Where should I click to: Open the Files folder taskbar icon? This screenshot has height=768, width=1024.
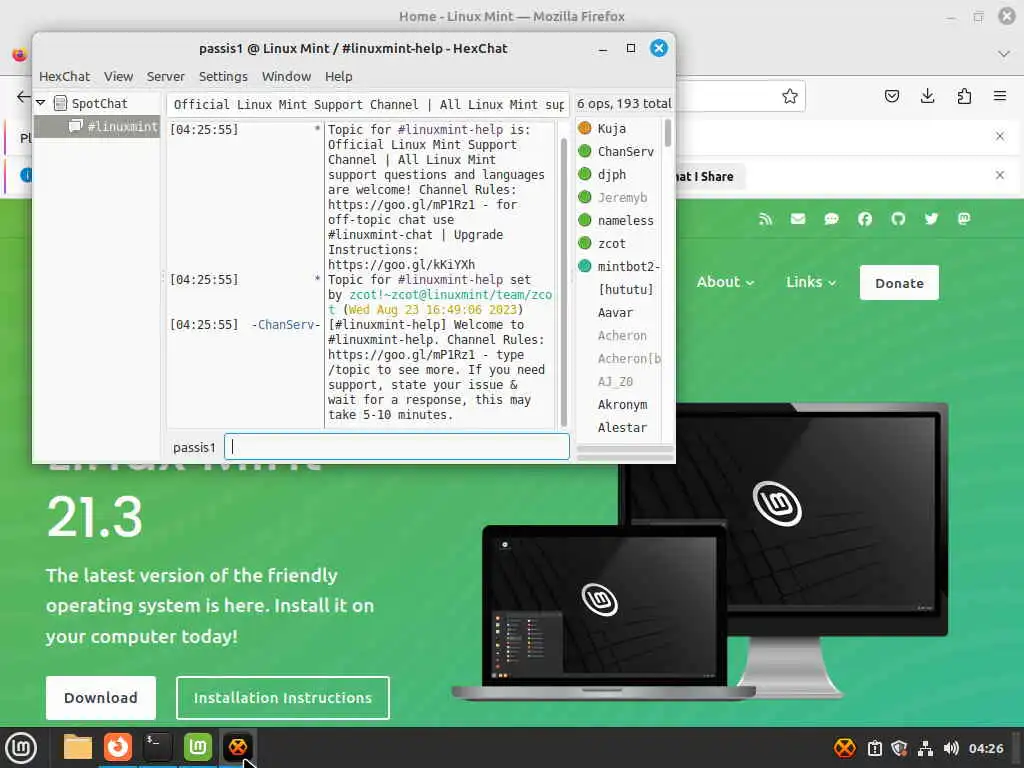[x=78, y=747]
